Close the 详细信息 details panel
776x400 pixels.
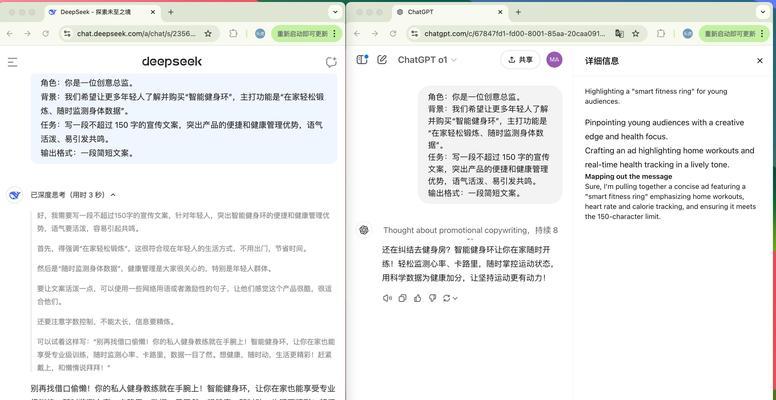point(760,60)
